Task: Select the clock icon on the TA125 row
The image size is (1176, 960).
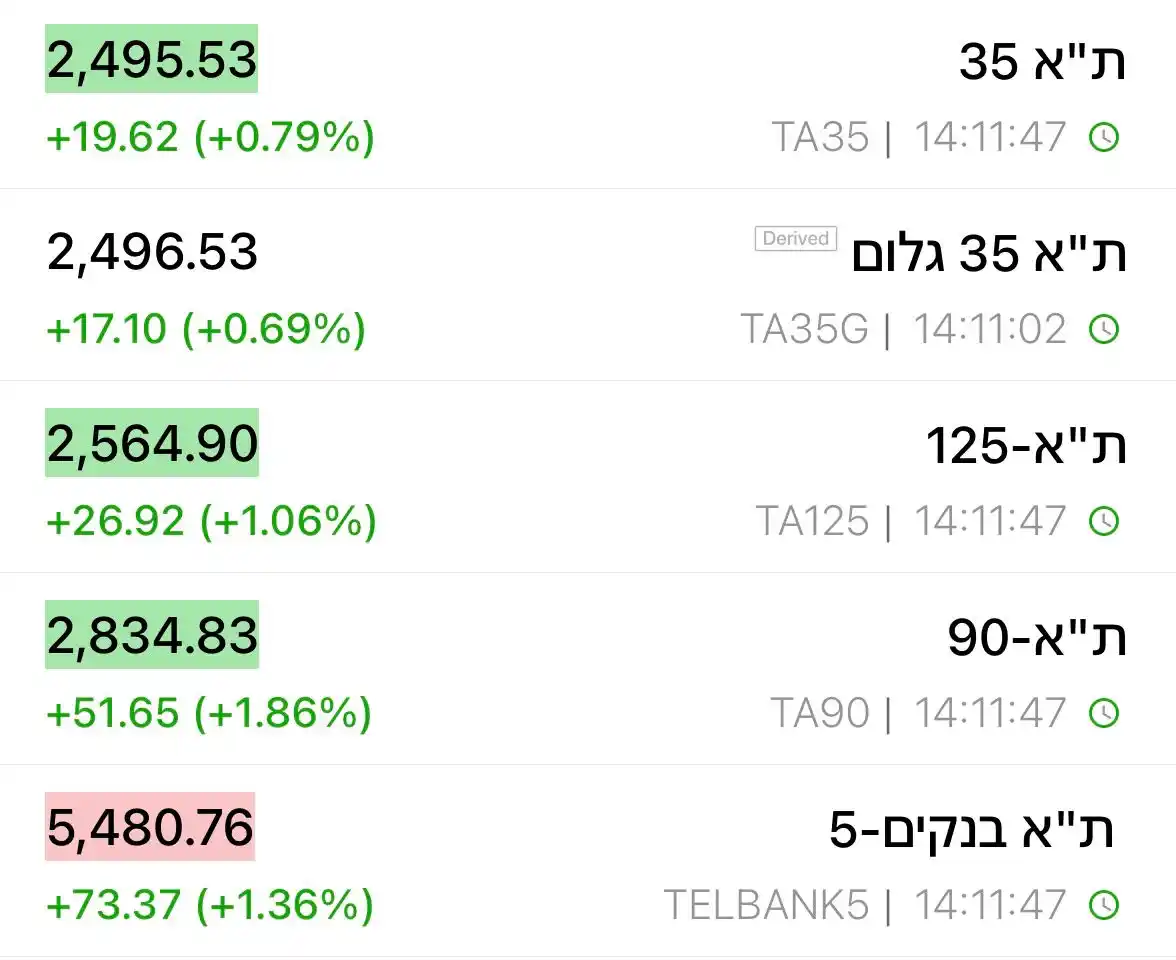Action: (x=1103, y=521)
